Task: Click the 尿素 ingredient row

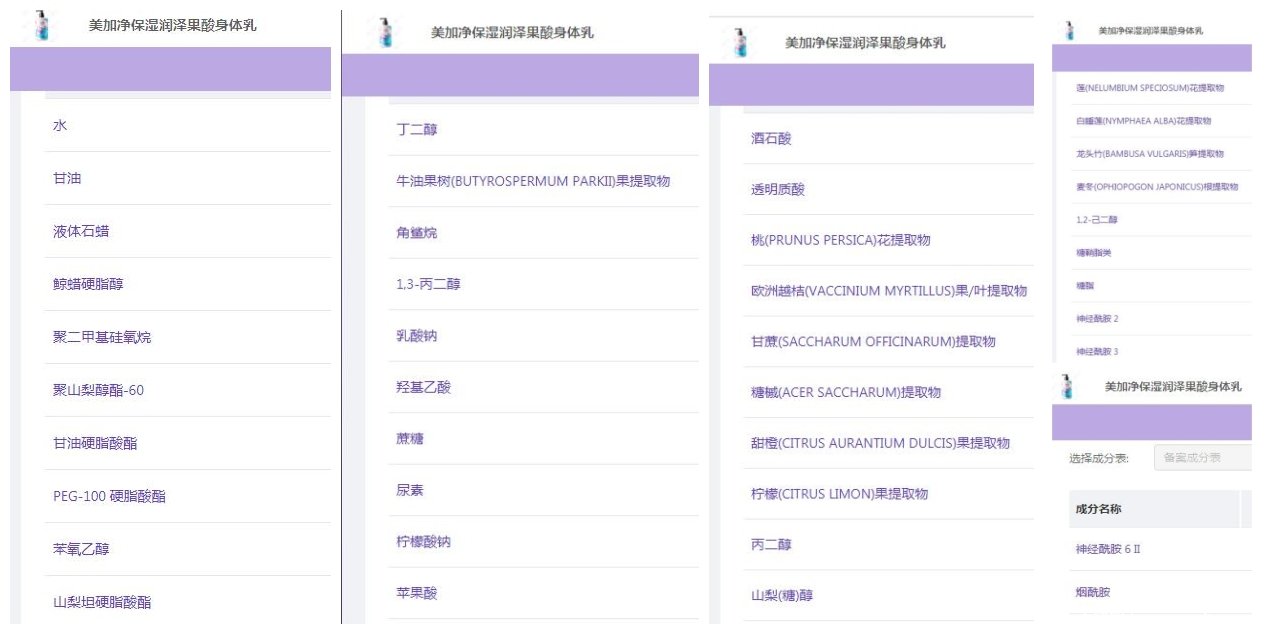Action: [x=410, y=490]
